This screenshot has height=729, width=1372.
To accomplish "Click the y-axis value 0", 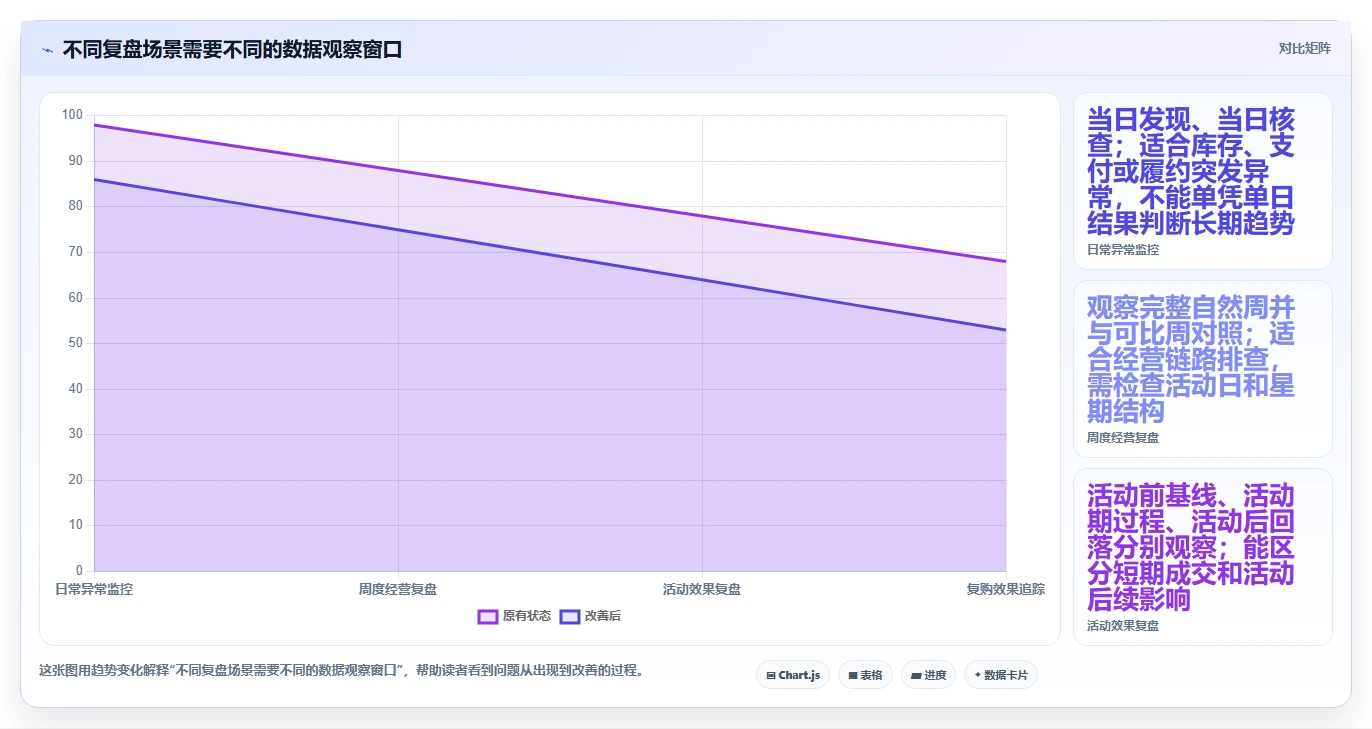I will (80, 571).
